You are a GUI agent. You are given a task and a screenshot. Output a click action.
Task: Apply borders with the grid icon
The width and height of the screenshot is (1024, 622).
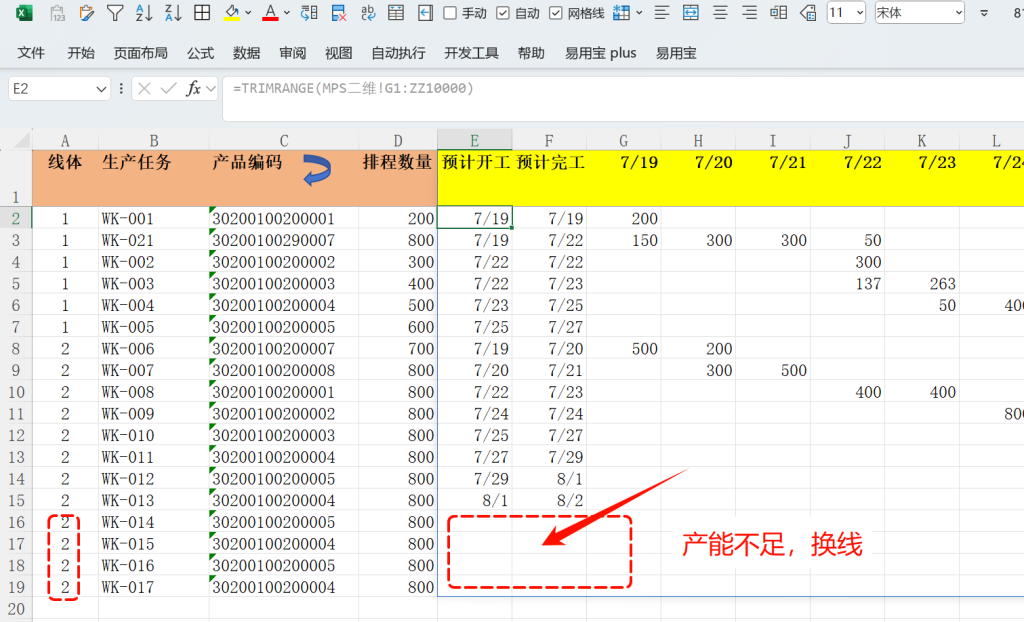[x=202, y=12]
